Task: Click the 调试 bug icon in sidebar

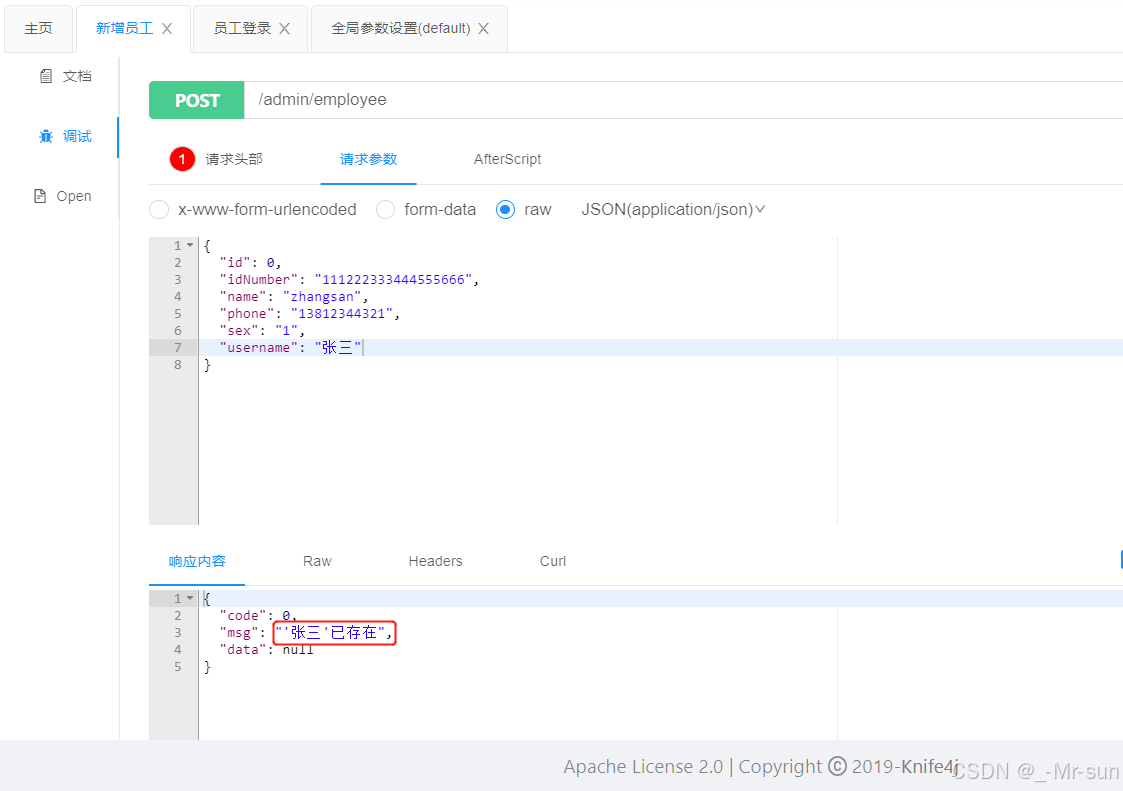Action: [46, 136]
